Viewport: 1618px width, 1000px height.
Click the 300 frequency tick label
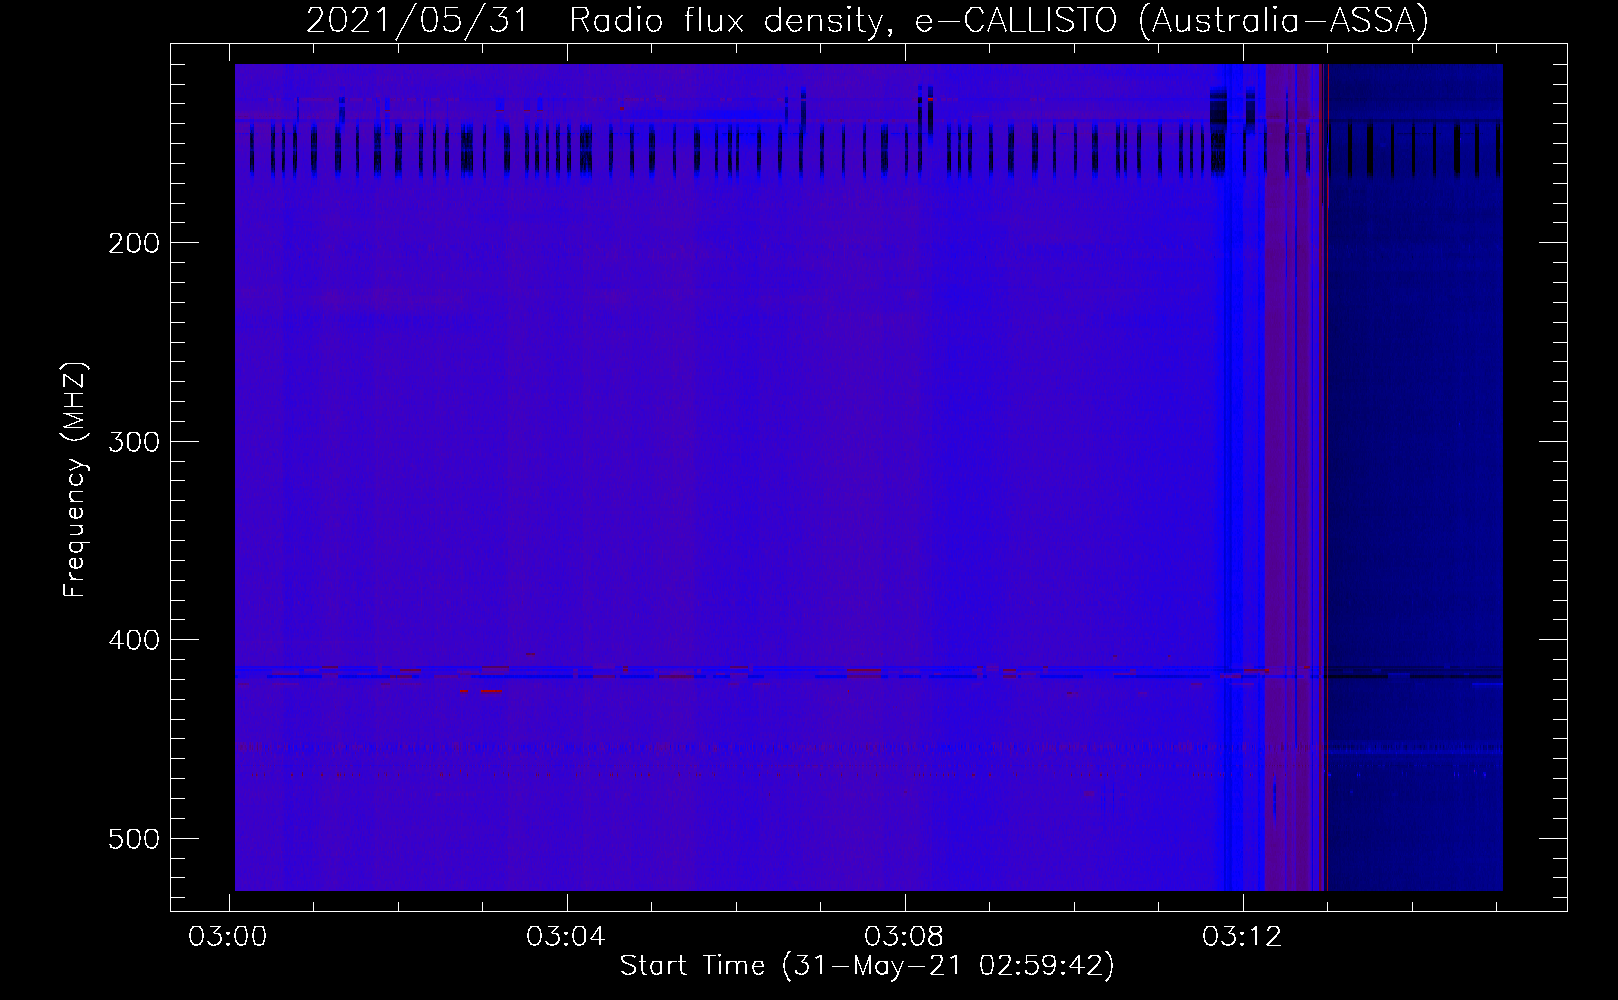[133, 442]
